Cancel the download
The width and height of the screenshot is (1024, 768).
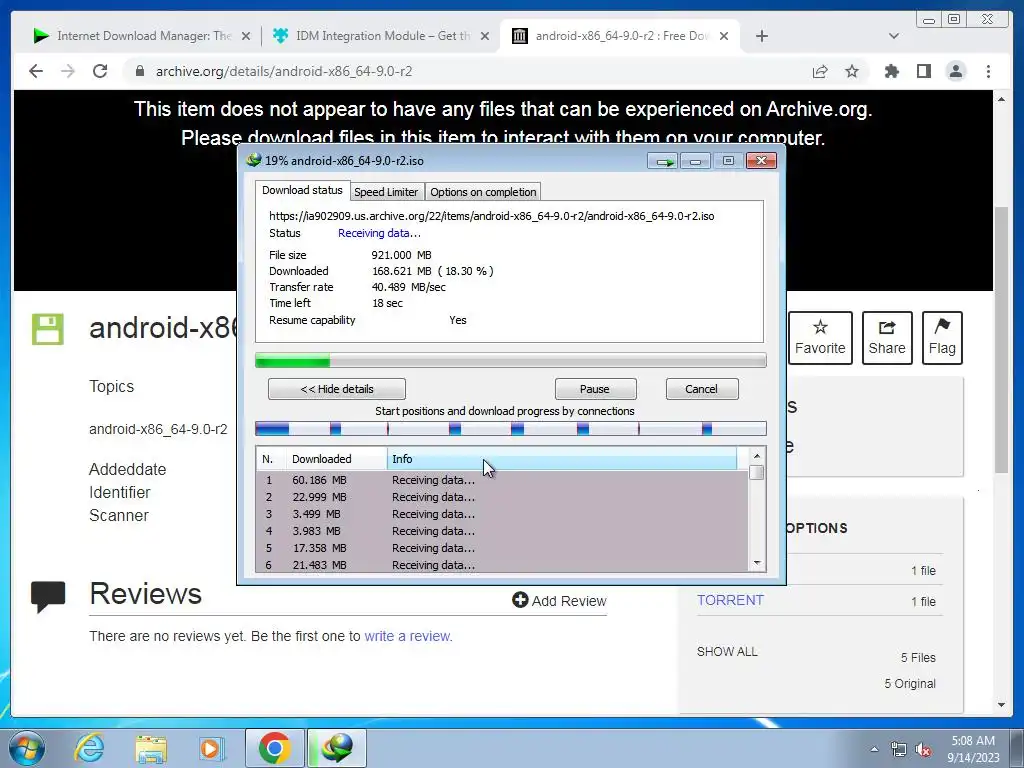pos(701,389)
